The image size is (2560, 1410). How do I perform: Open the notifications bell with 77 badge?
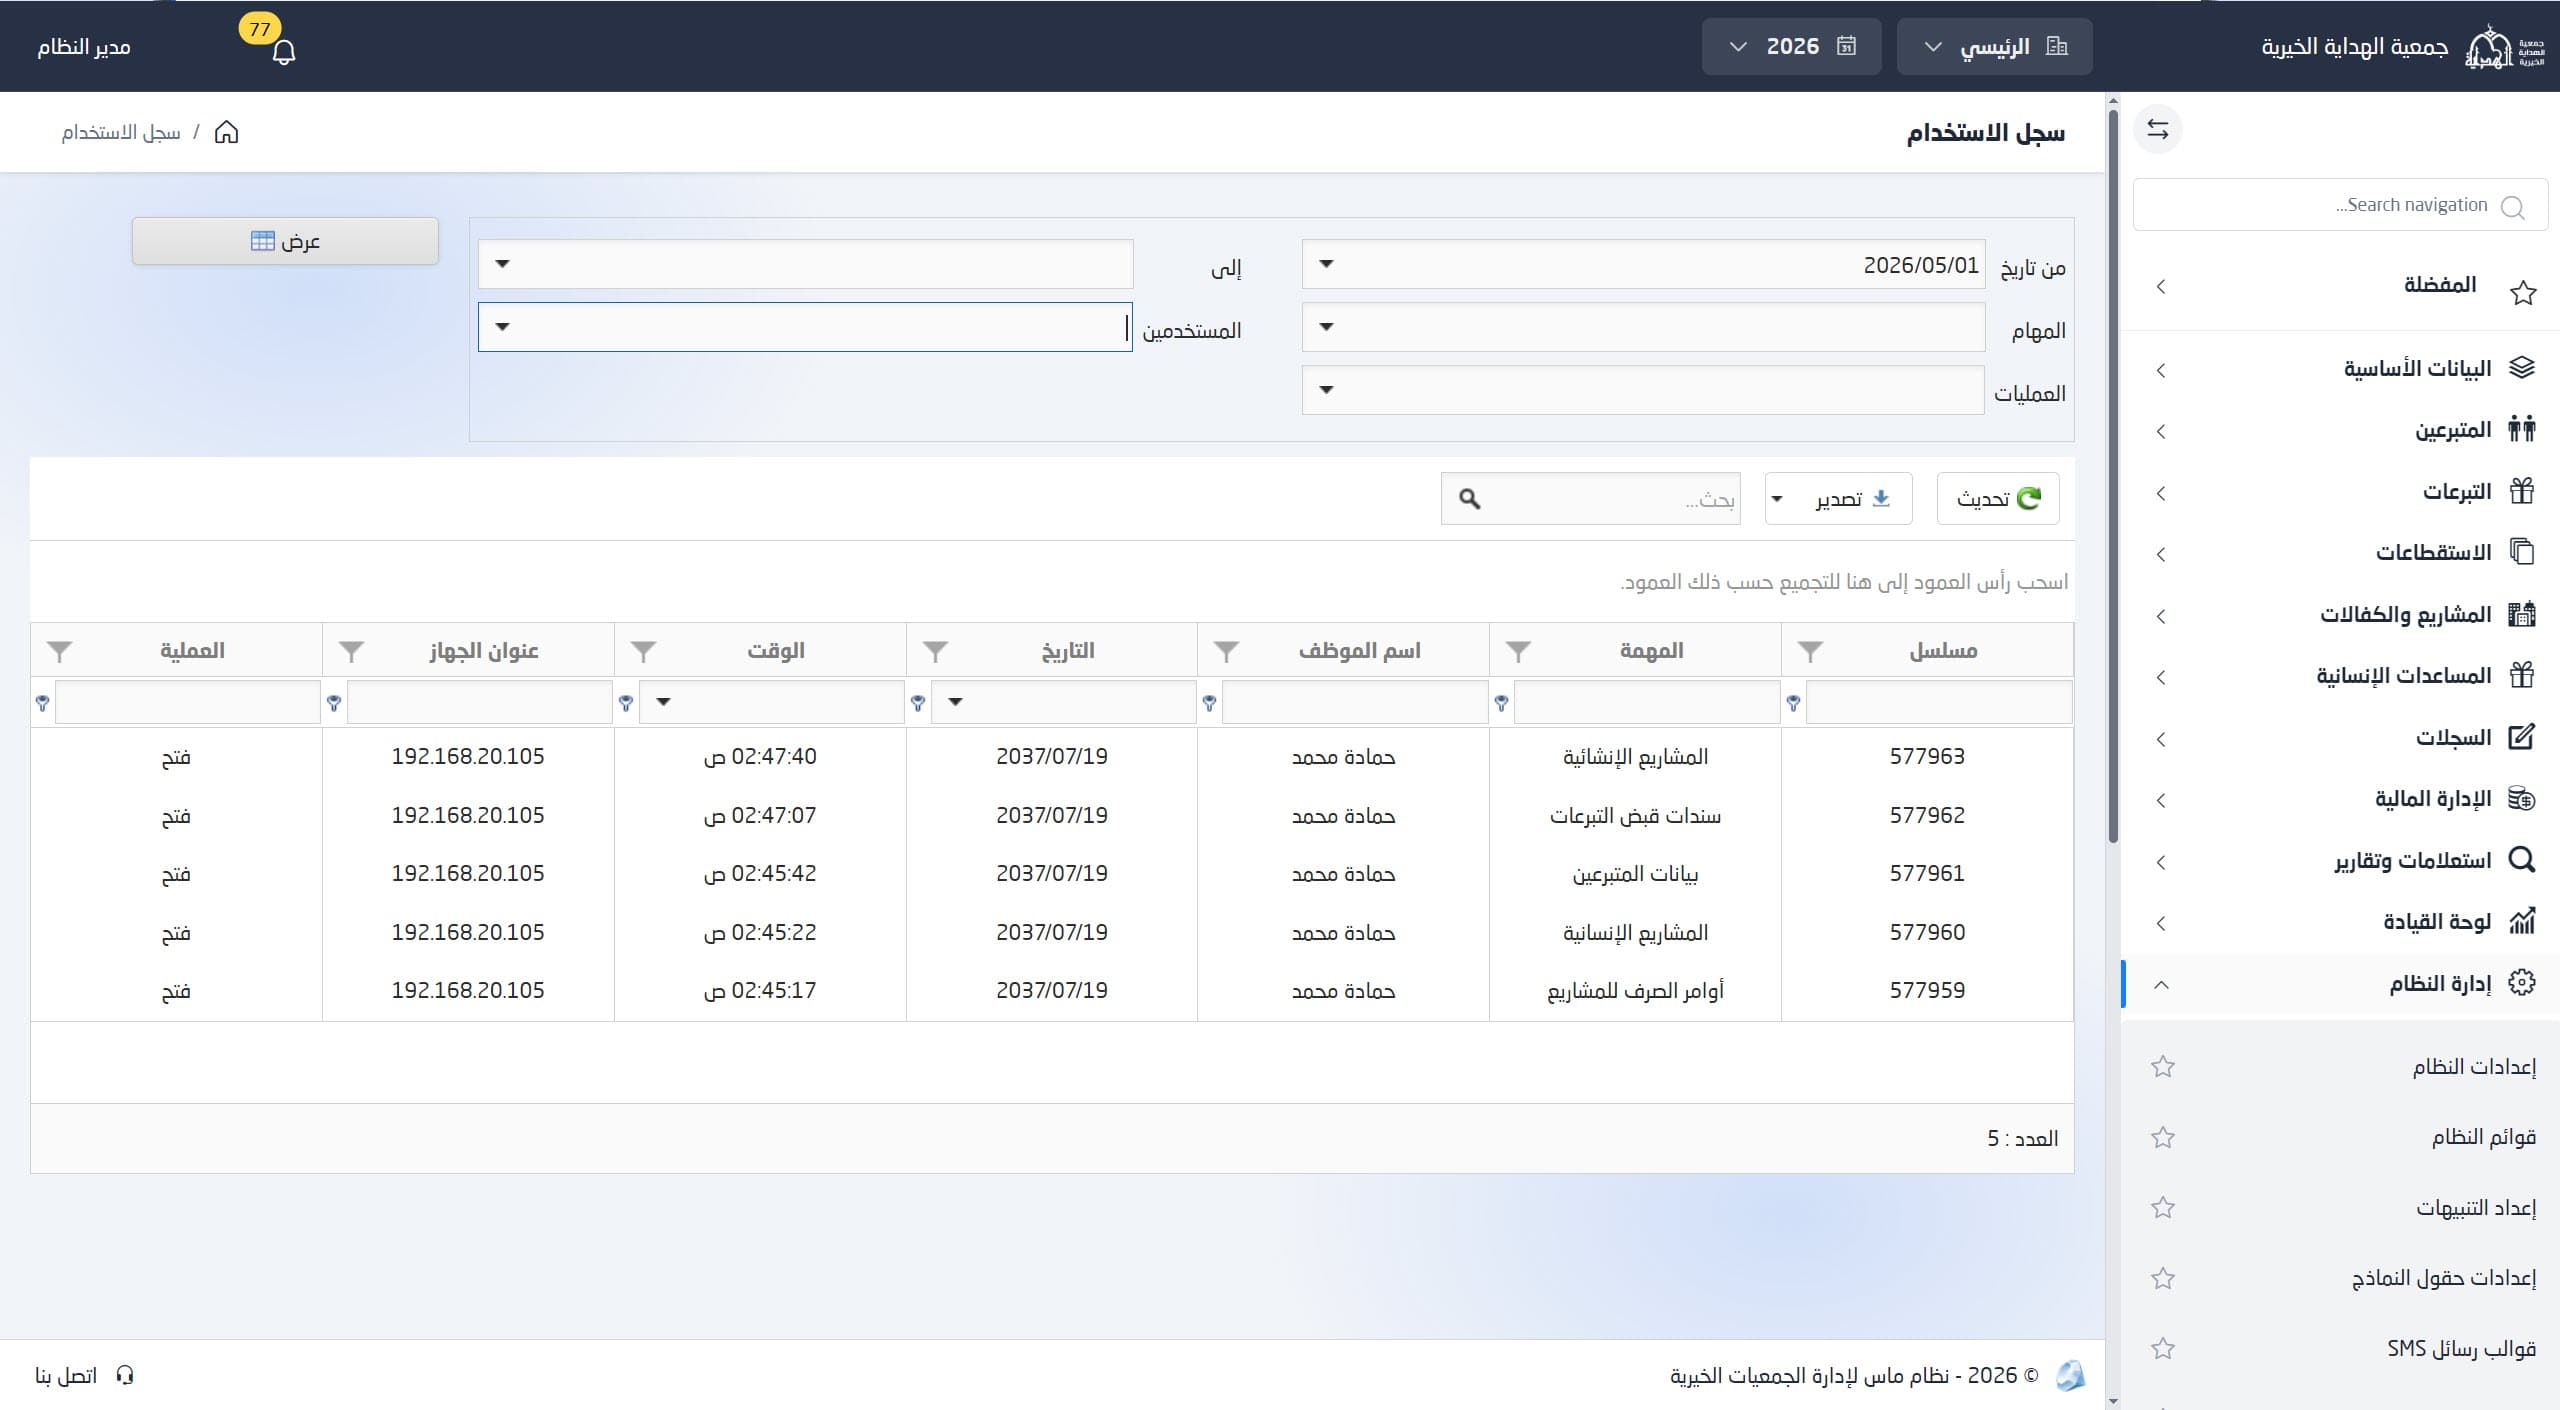[283, 52]
